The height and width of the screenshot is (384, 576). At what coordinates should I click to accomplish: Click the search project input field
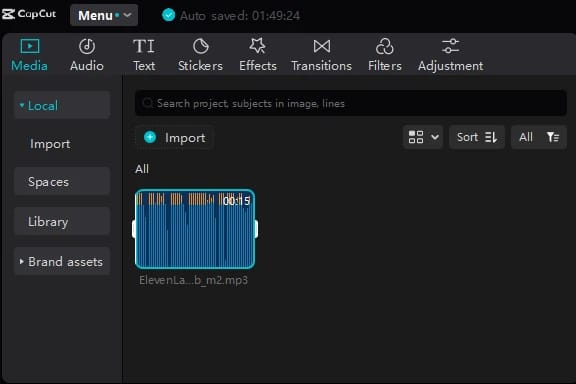pyautogui.click(x=350, y=103)
